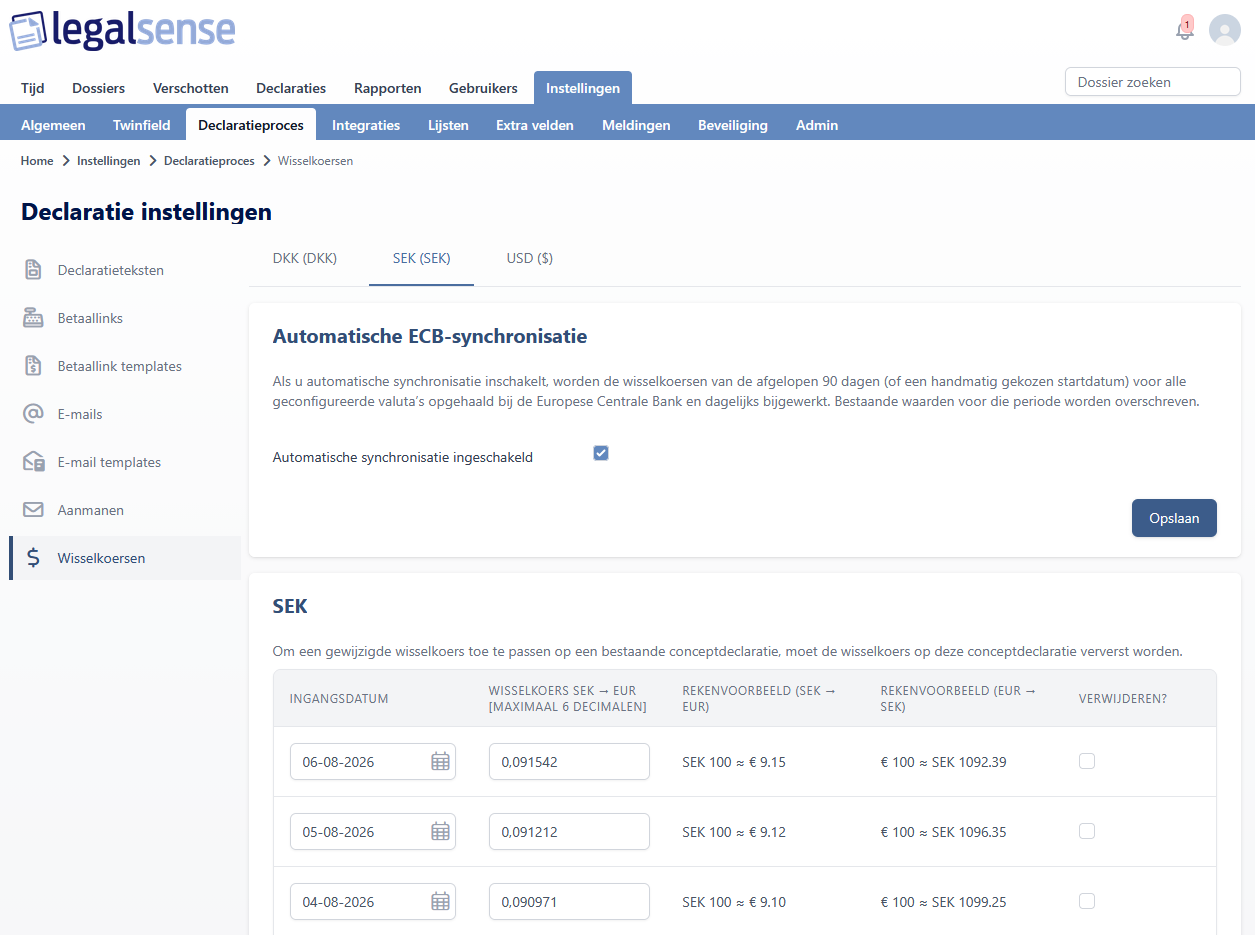Tick Verwijderen checkbox for 04-08-2026 row
The height and width of the screenshot is (935, 1255).
tap(1087, 901)
